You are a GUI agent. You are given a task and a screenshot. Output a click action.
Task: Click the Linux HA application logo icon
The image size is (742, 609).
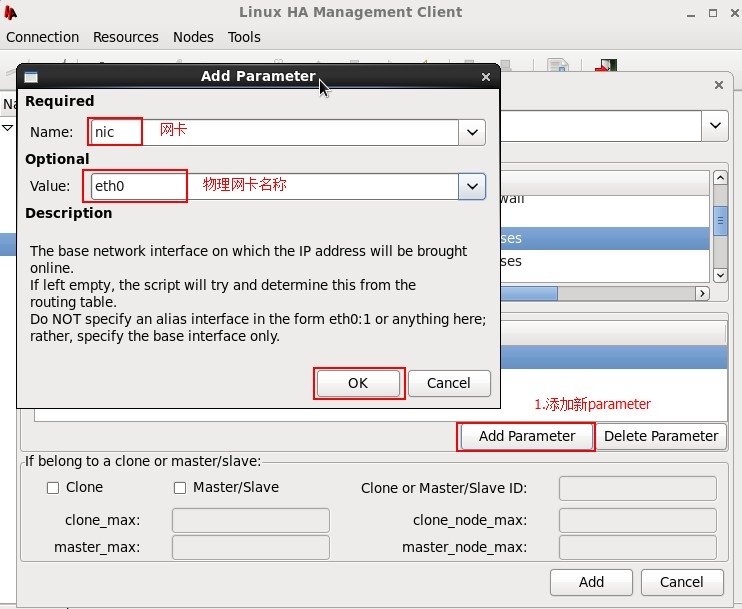click(10, 12)
